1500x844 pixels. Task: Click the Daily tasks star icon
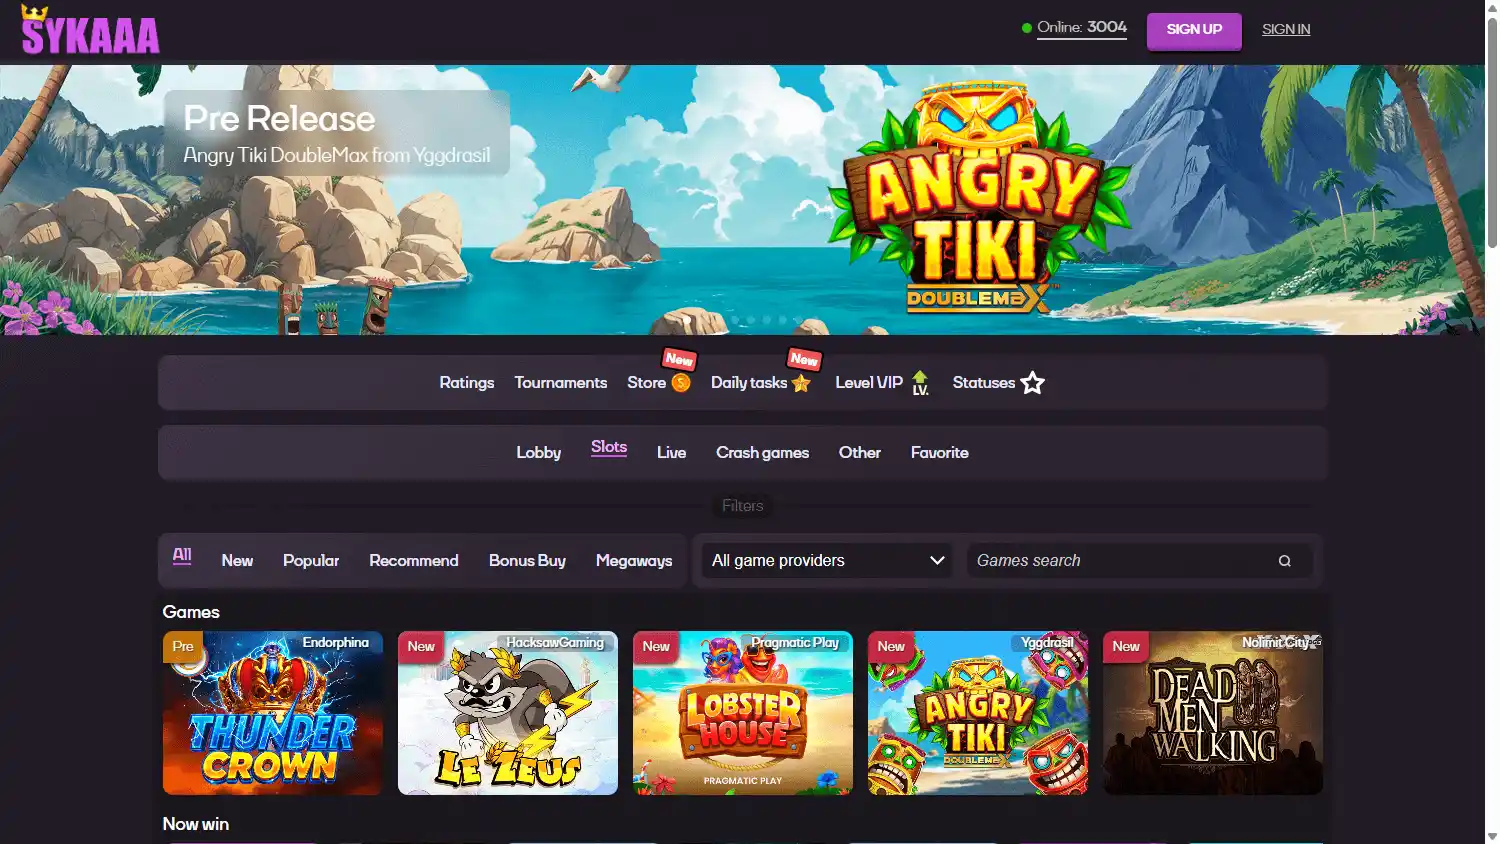[801, 383]
